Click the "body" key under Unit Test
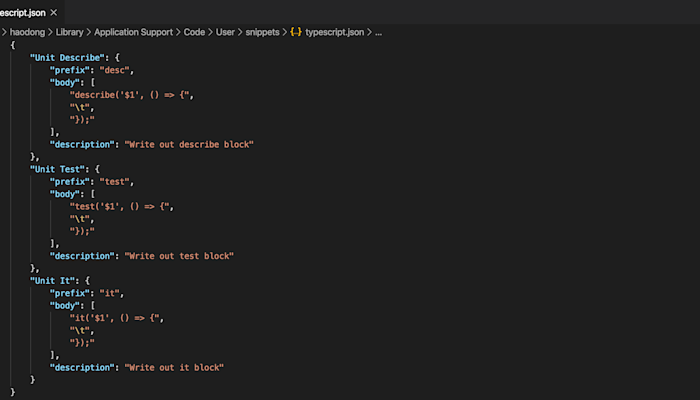 point(65,194)
